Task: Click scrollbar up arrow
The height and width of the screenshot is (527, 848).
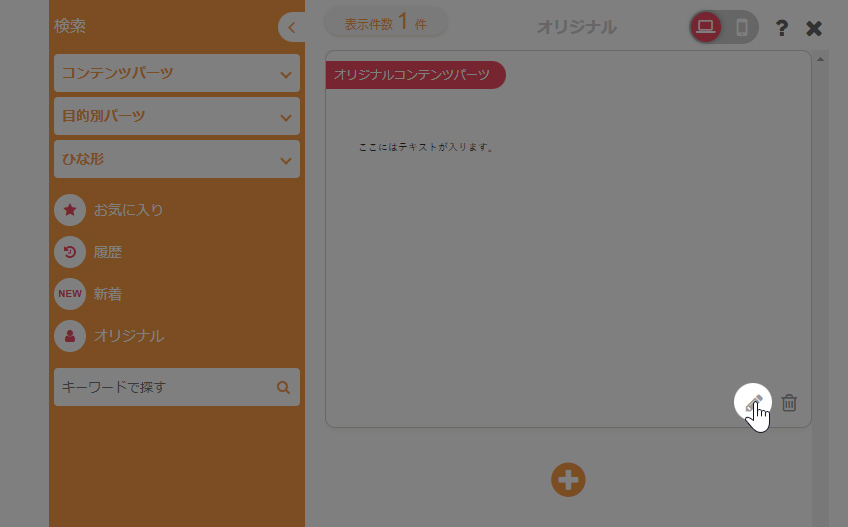Action: coord(820,59)
